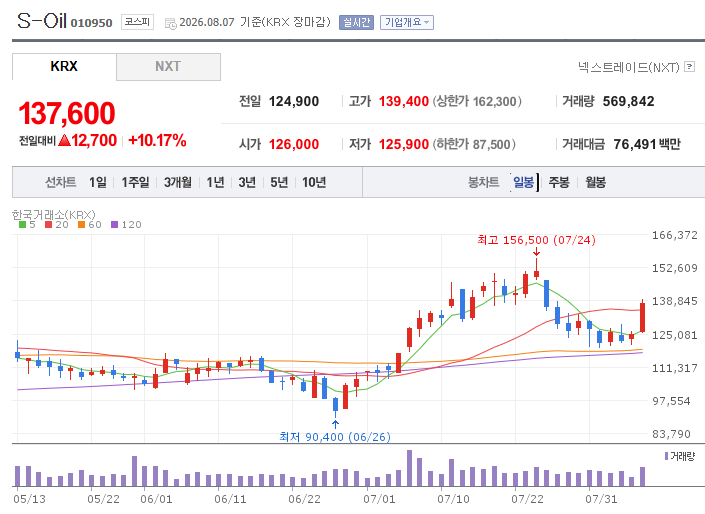Click the 하한가 87,500 lower limit text

pos(474,144)
